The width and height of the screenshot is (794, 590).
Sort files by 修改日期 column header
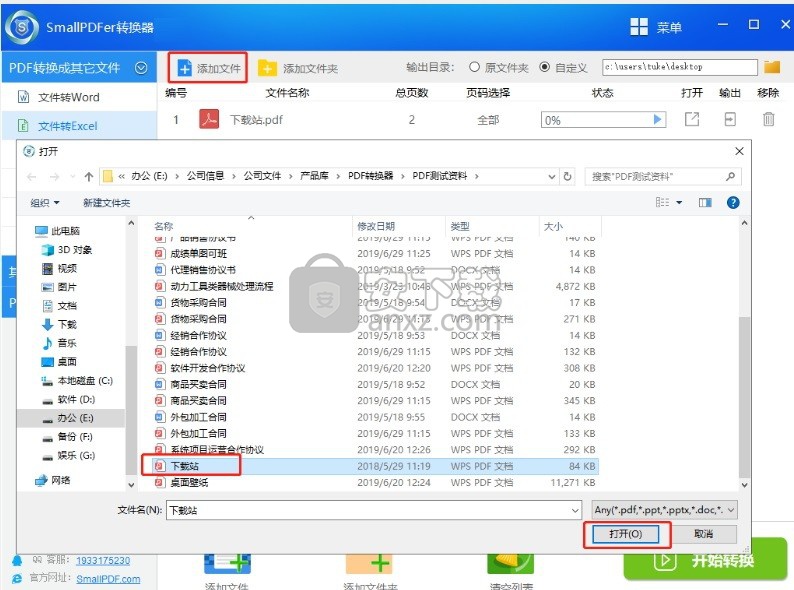tap(375, 226)
